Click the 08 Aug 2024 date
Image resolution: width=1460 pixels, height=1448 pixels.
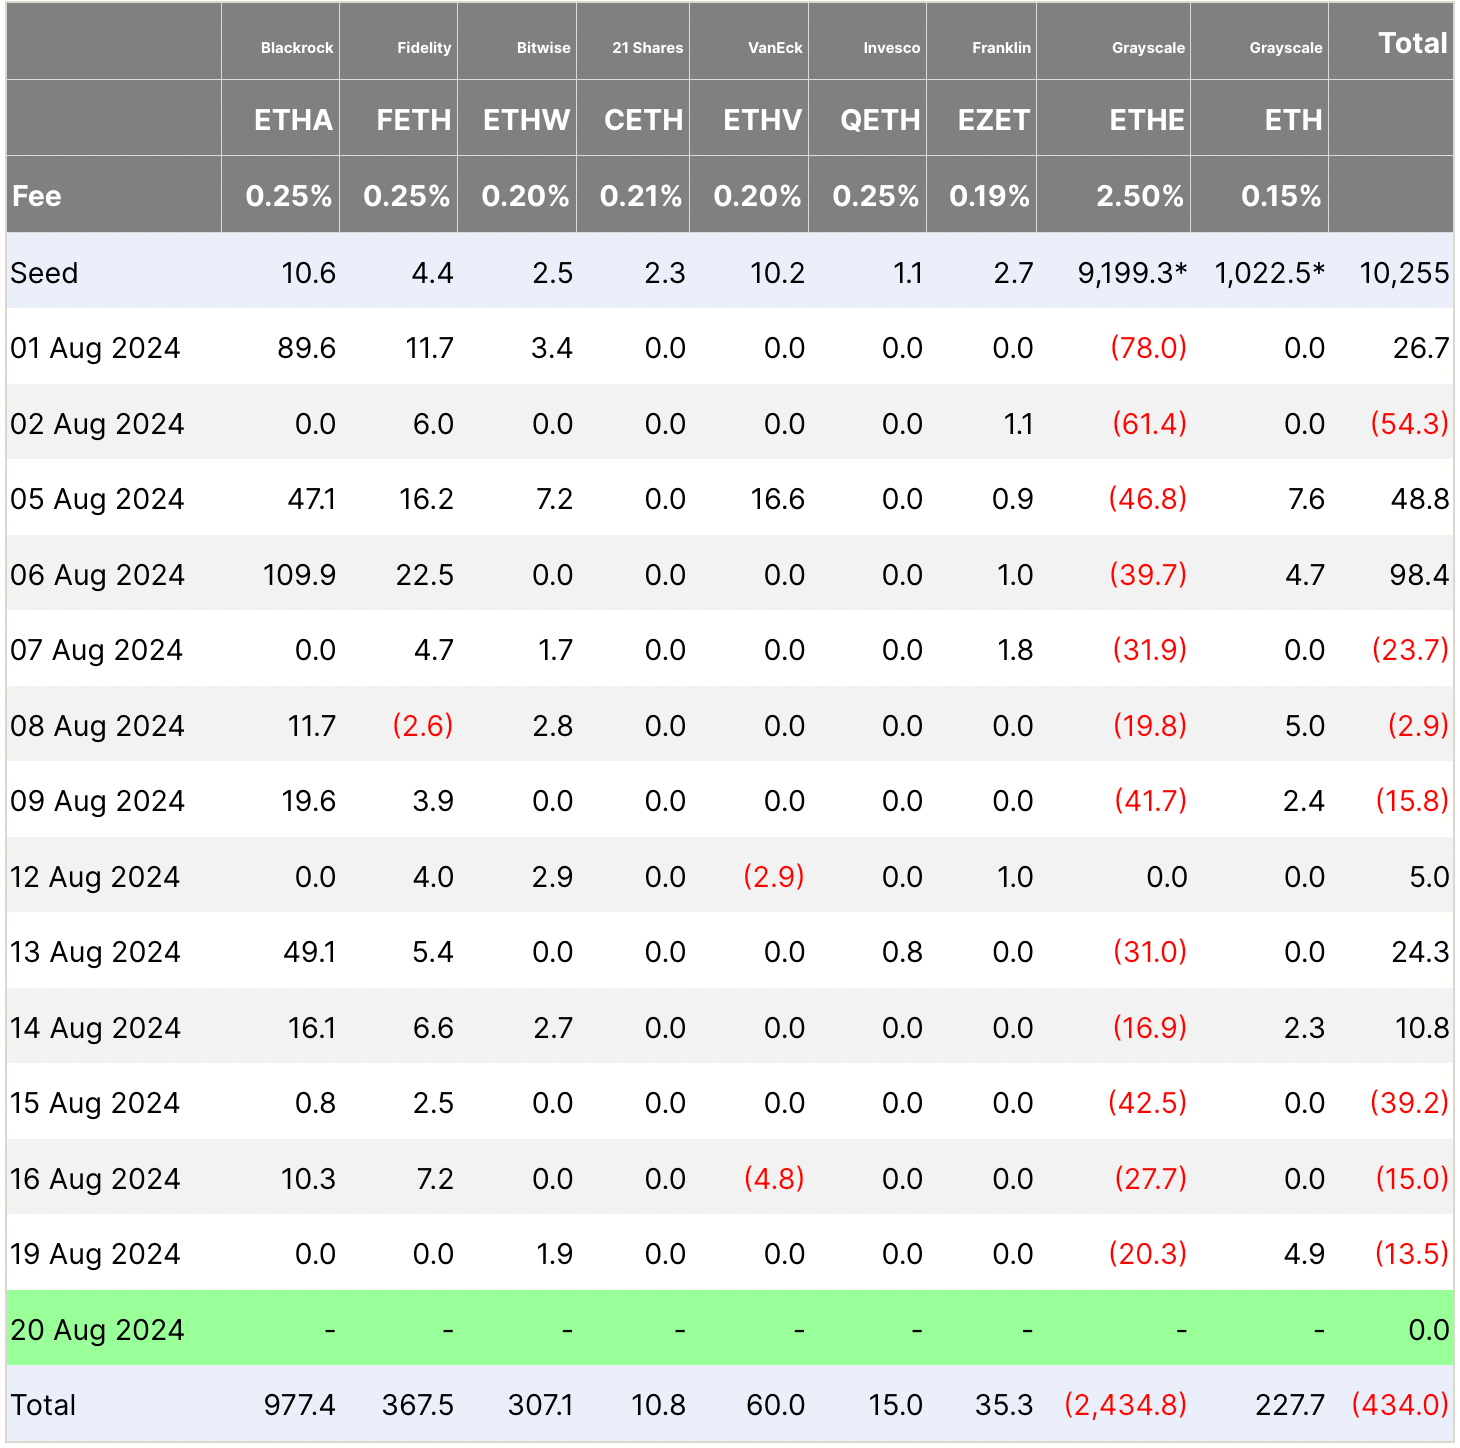click(x=97, y=726)
